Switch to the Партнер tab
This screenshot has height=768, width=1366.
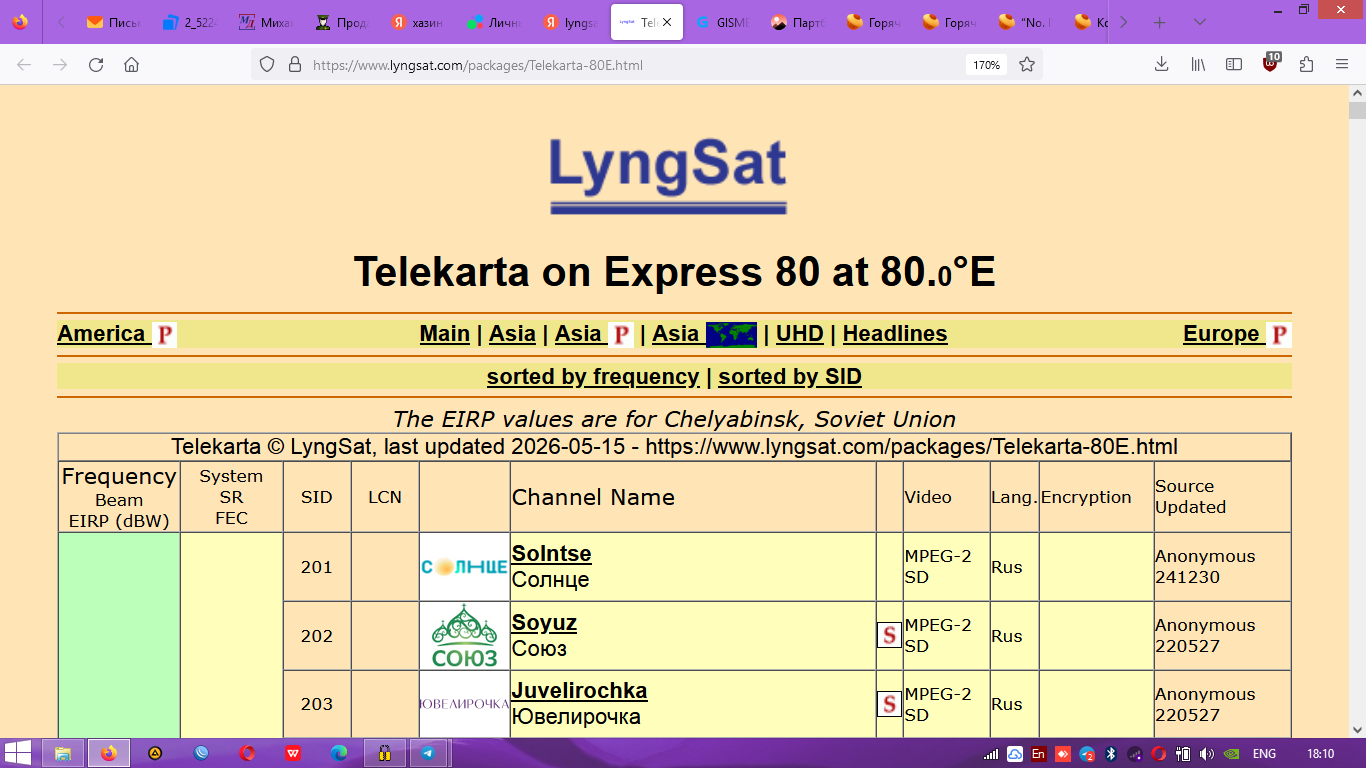click(x=799, y=22)
